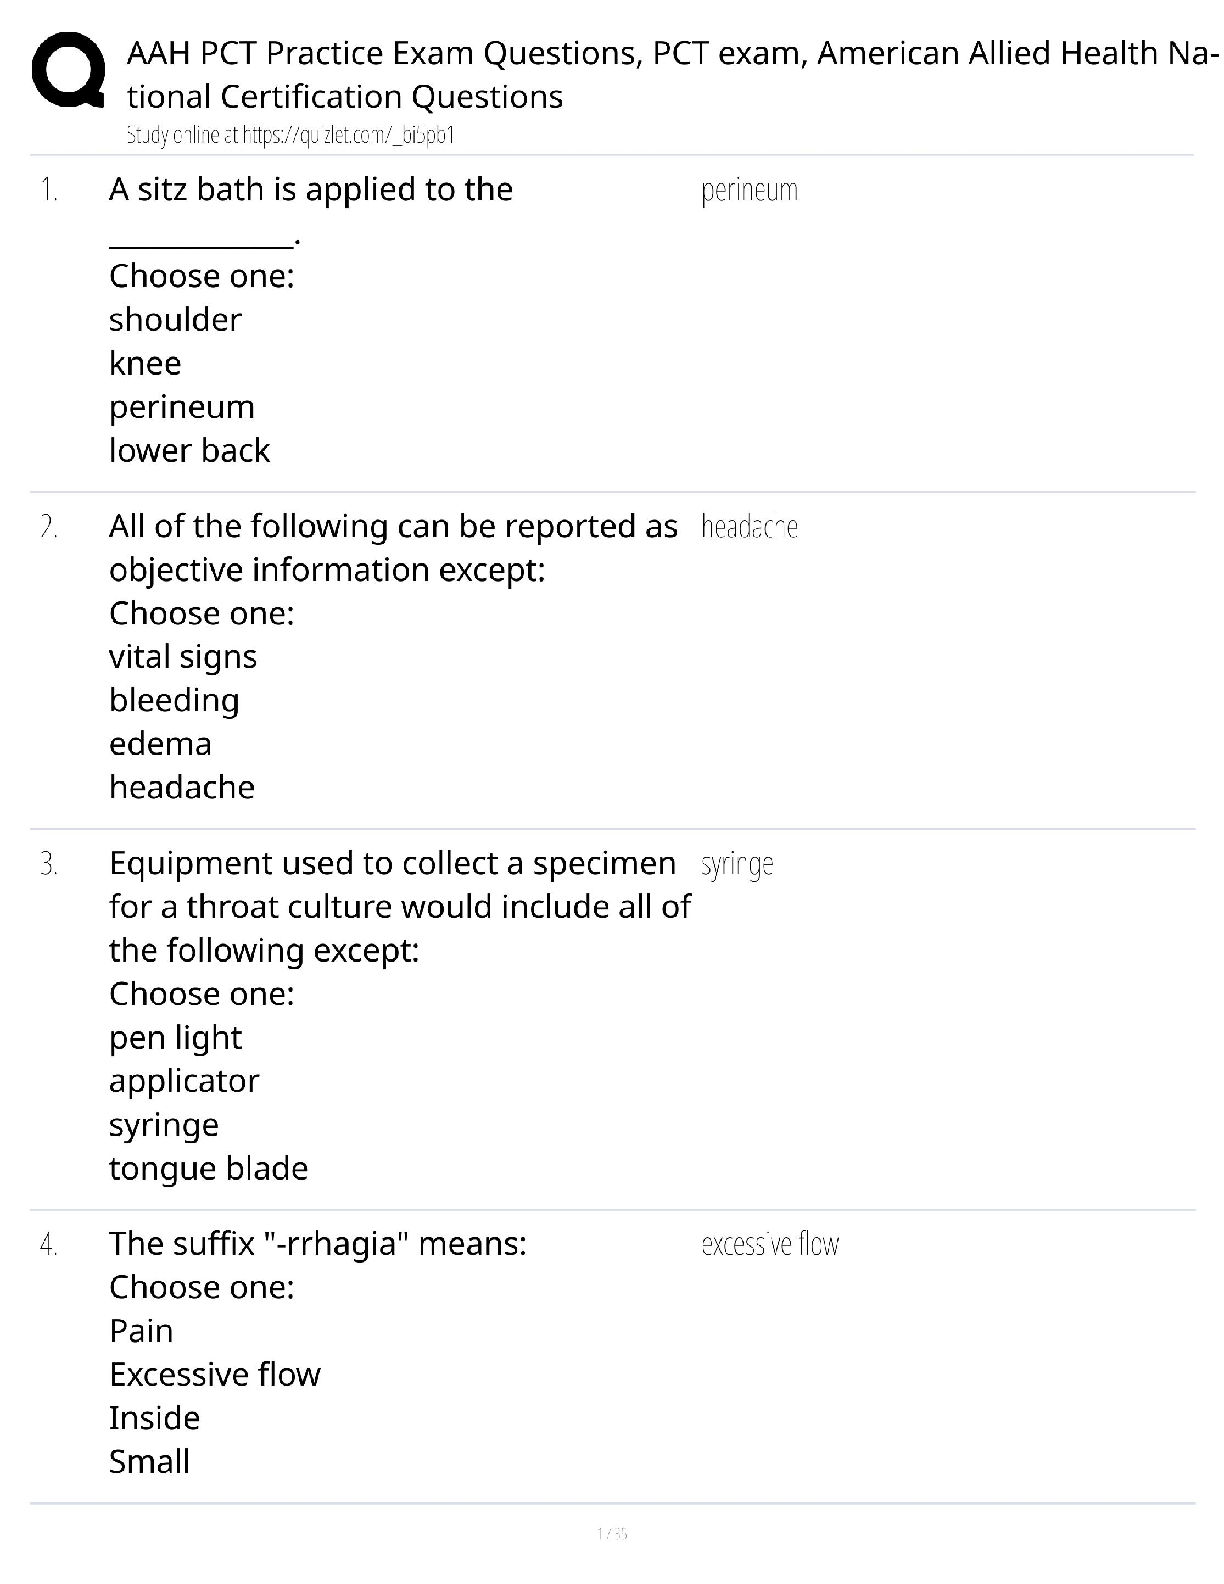Select the 'perineum' answer option in question 1
This screenshot has width=1224, height=1584.
(182, 407)
